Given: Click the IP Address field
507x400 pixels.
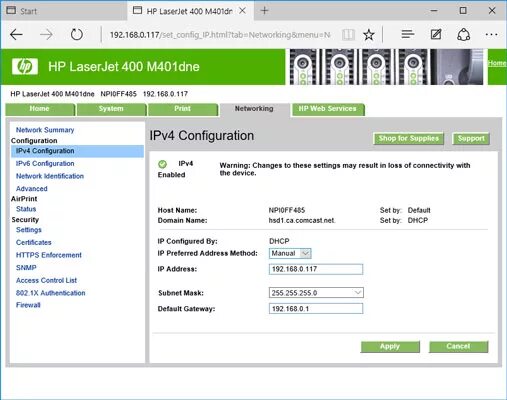Looking at the screenshot, I should (316, 269).
